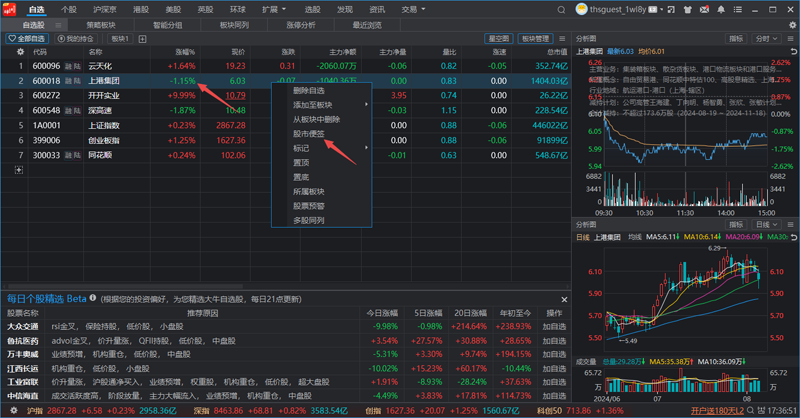
Task: Click 加自选 for 大众交通
Action: 554,327
